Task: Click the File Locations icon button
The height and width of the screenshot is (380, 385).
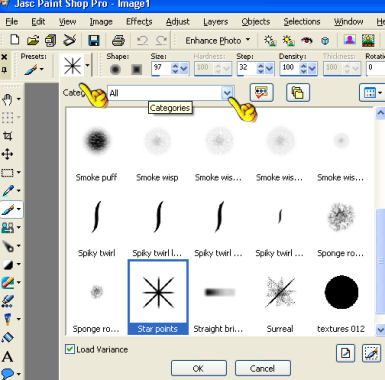Action: click(298, 92)
